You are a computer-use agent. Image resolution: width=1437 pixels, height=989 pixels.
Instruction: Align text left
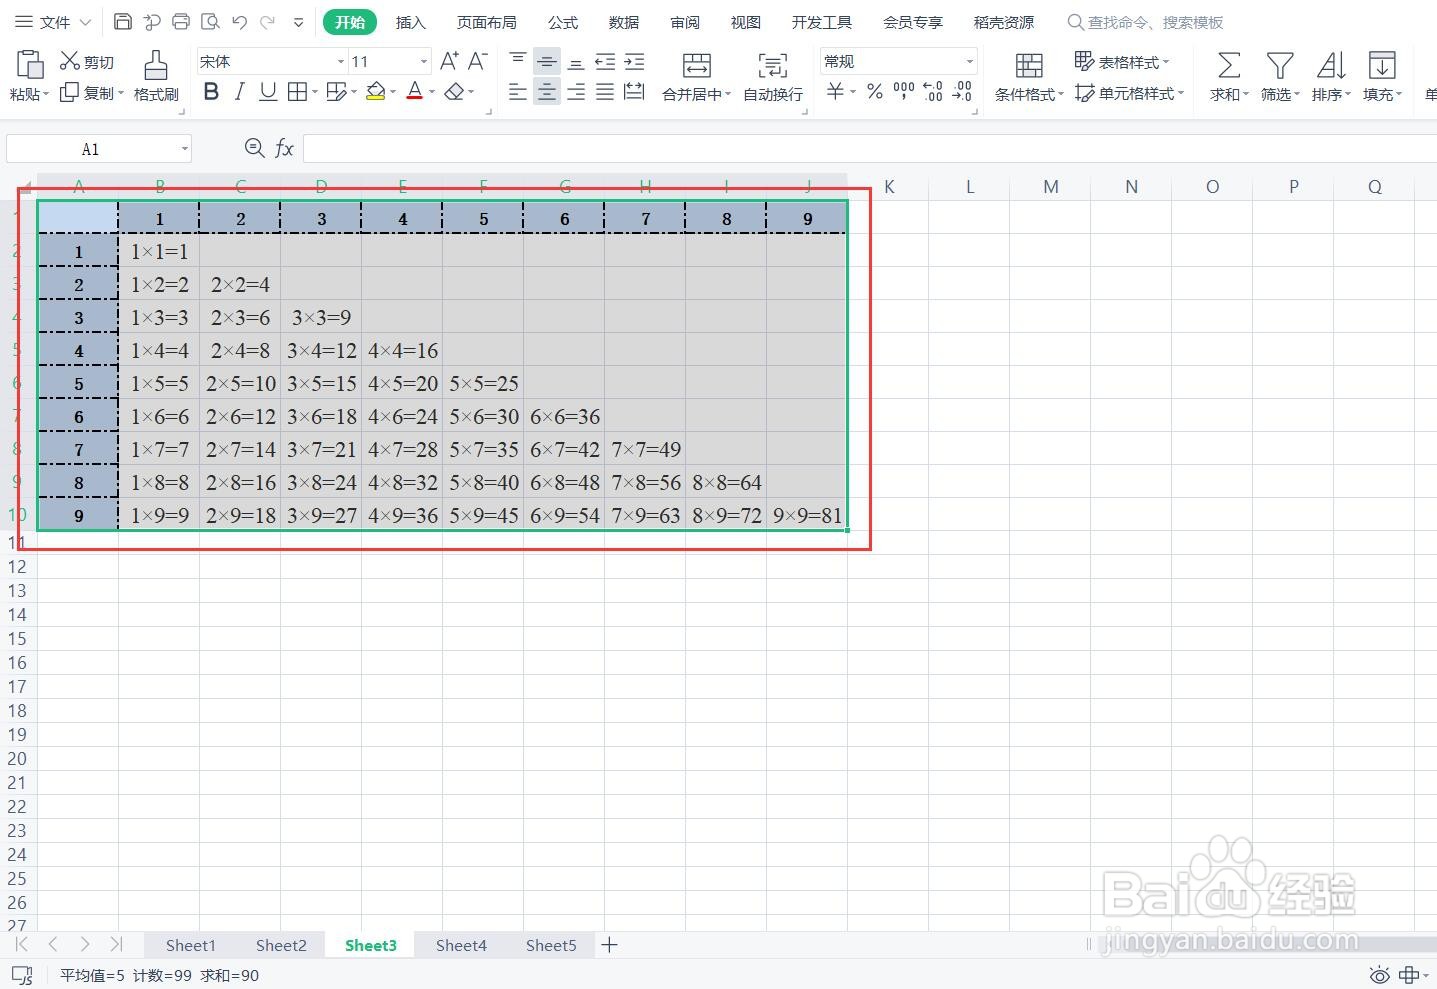point(518,92)
